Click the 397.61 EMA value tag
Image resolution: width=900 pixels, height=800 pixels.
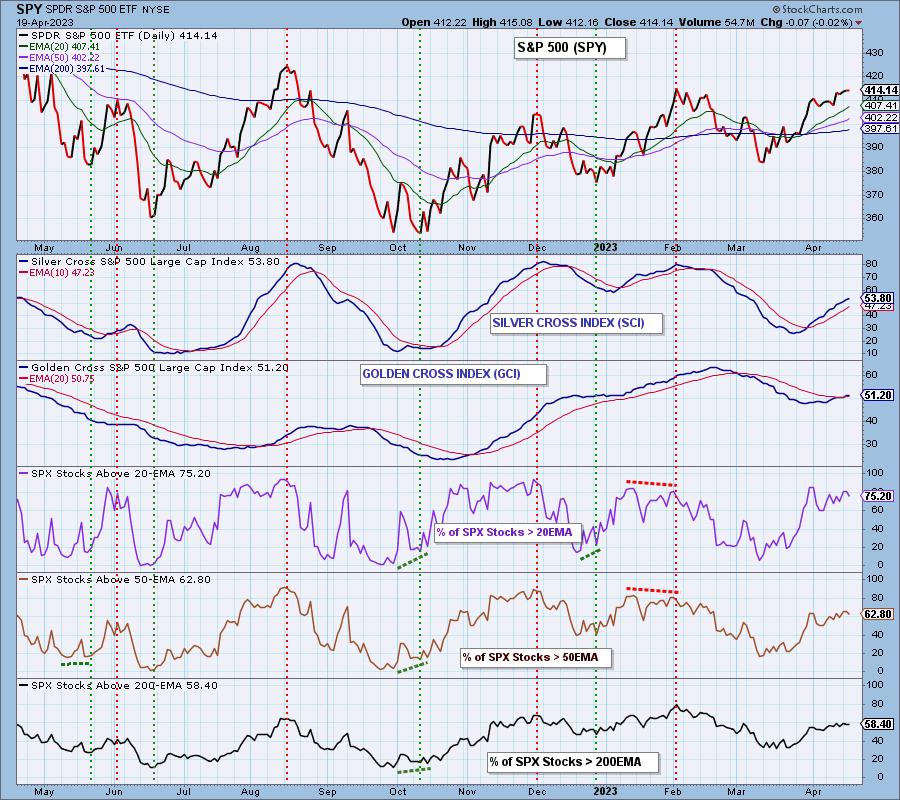tap(880, 129)
